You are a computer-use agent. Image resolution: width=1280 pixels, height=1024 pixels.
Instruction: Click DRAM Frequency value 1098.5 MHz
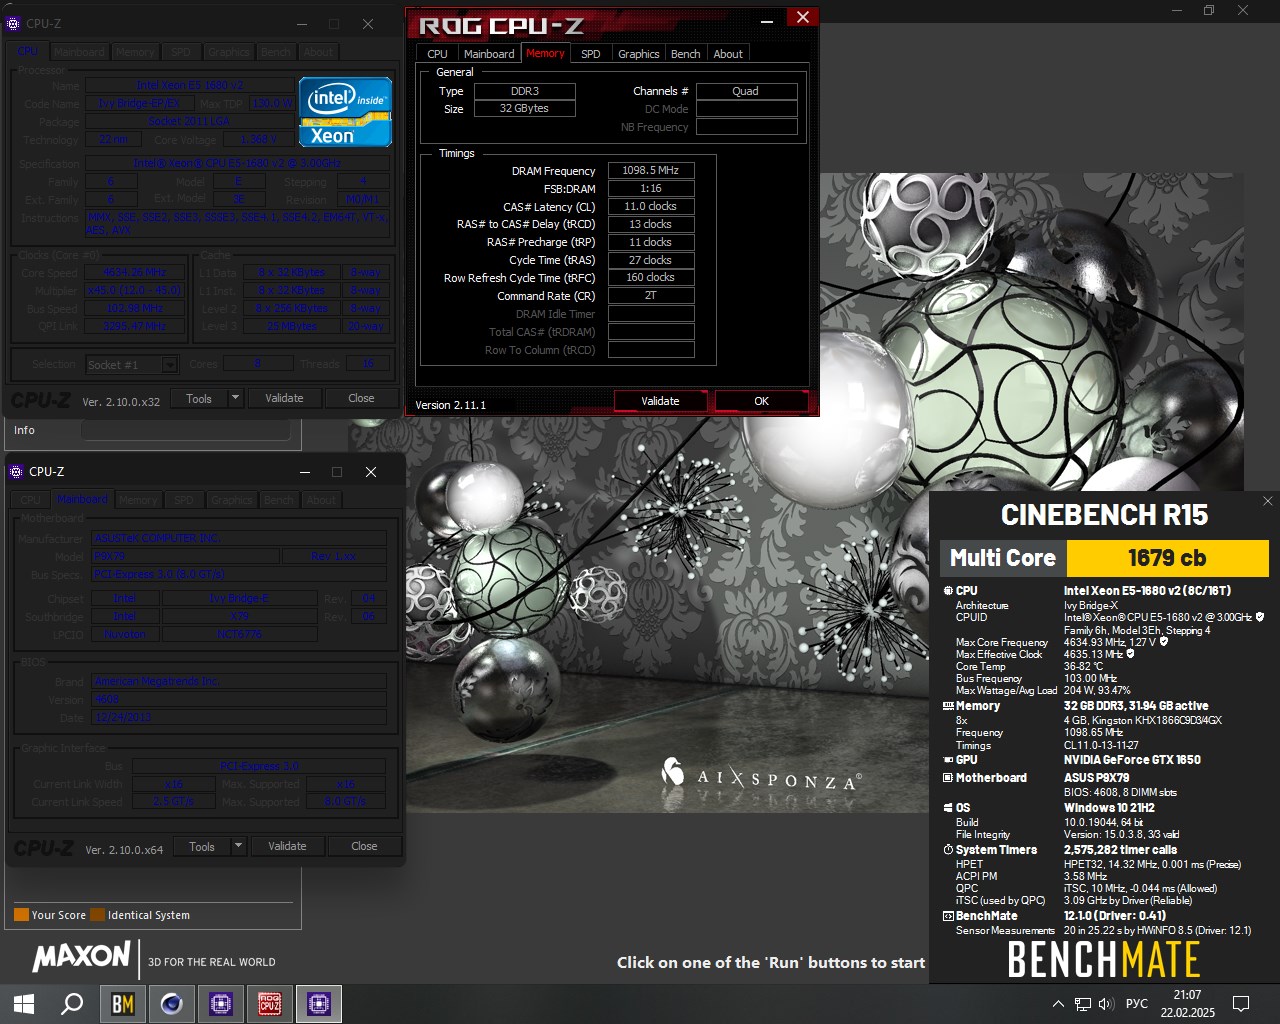click(651, 171)
